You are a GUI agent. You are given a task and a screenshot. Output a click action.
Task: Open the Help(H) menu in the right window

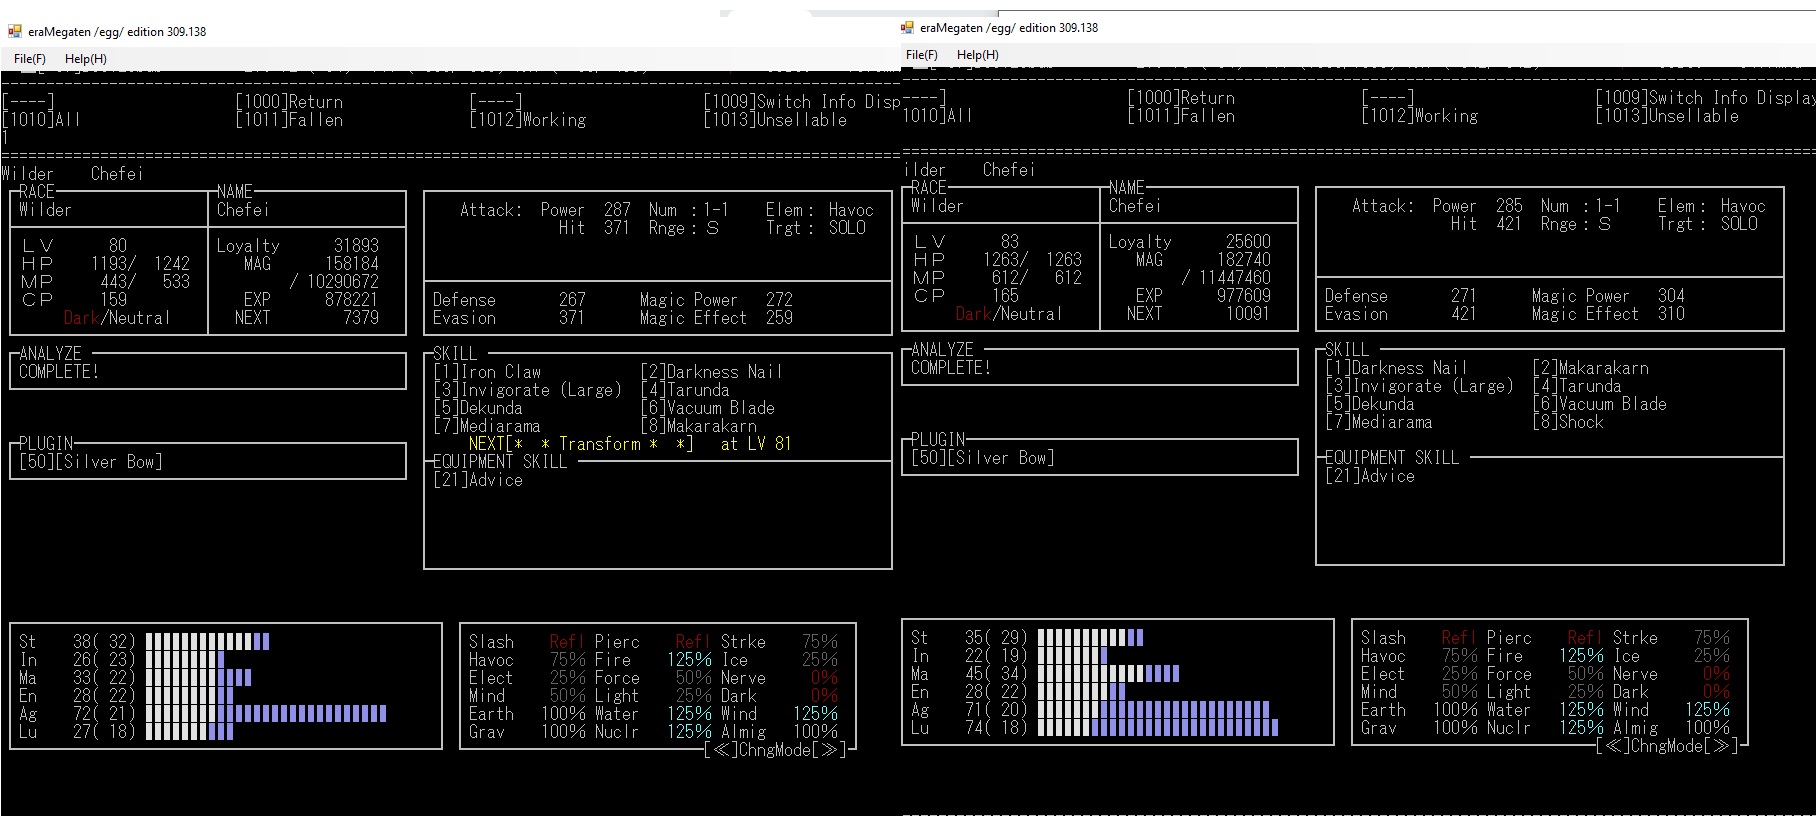pyautogui.click(x=977, y=55)
